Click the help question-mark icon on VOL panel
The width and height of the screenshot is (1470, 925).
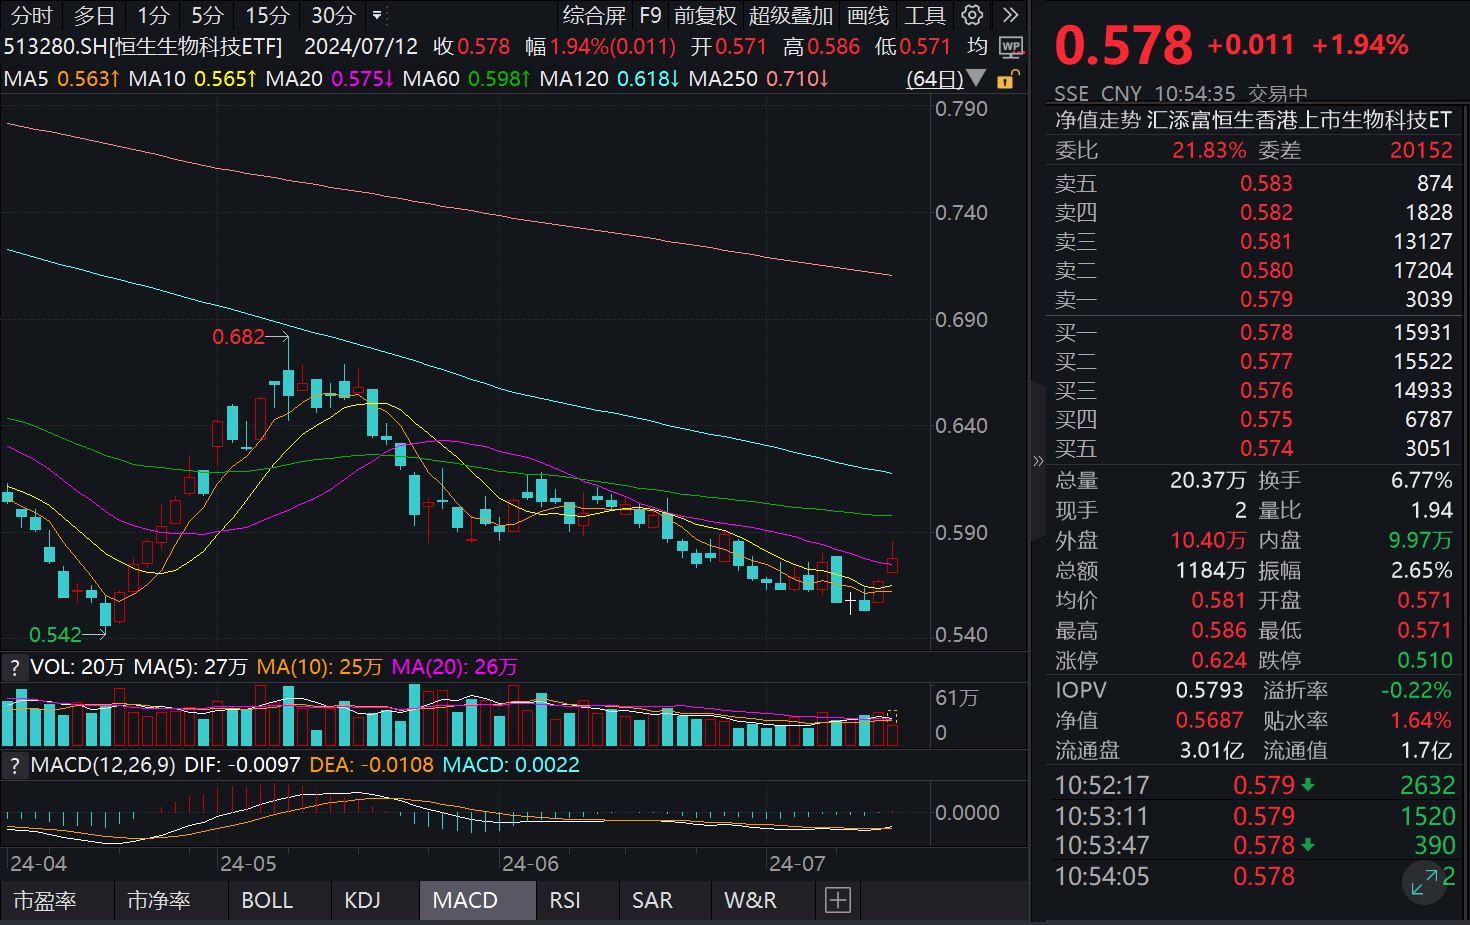pos(14,666)
